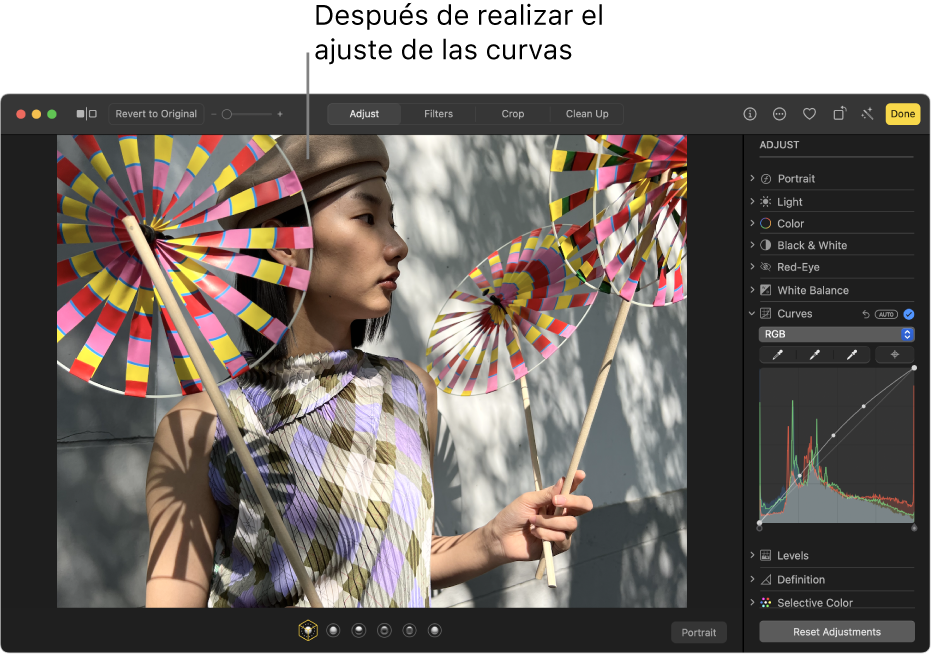The height and width of the screenshot is (654, 934).
Task: Click the Rotate icon in the toolbar
Action: 840,114
